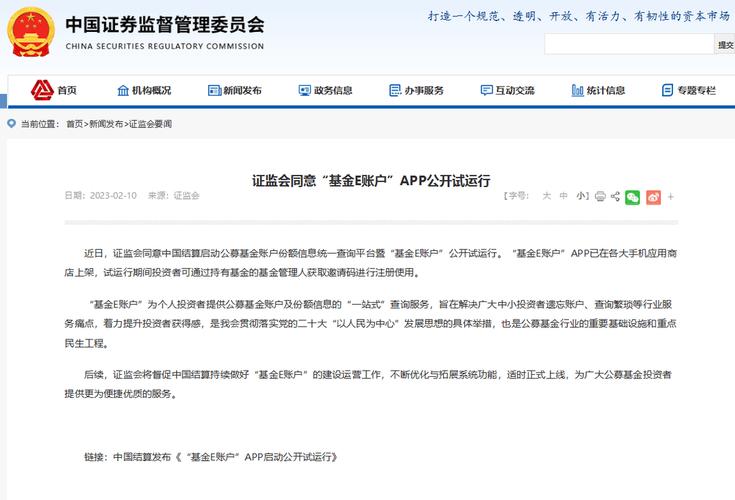The height and width of the screenshot is (500, 735).
Task: Click the red triangular home icon
Action: click(x=42, y=90)
